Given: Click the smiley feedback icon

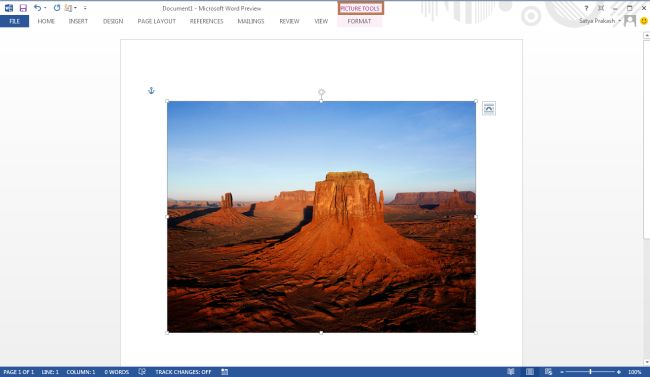Looking at the screenshot, I should click(x=644, y=20).
